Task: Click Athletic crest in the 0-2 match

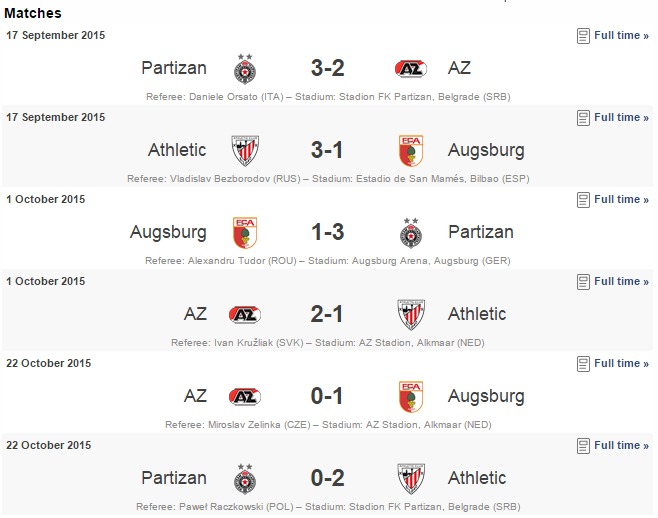Action: 411,479
